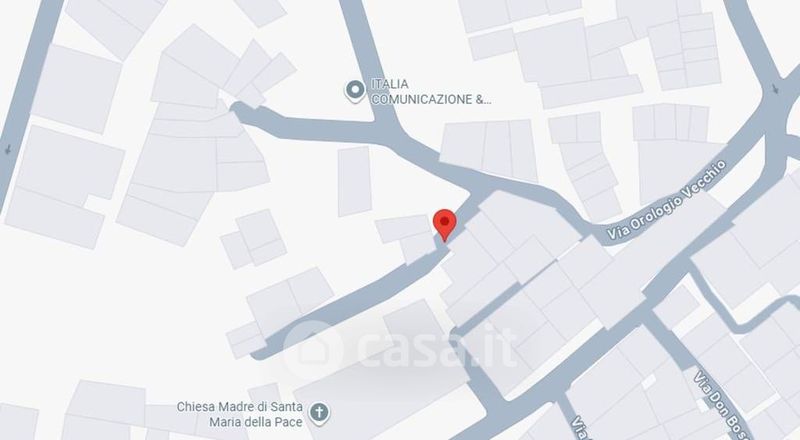Select the Via Don Bosco street label
Screen dimensions: 800x440
pyautogui.click(x=721, y=405)
